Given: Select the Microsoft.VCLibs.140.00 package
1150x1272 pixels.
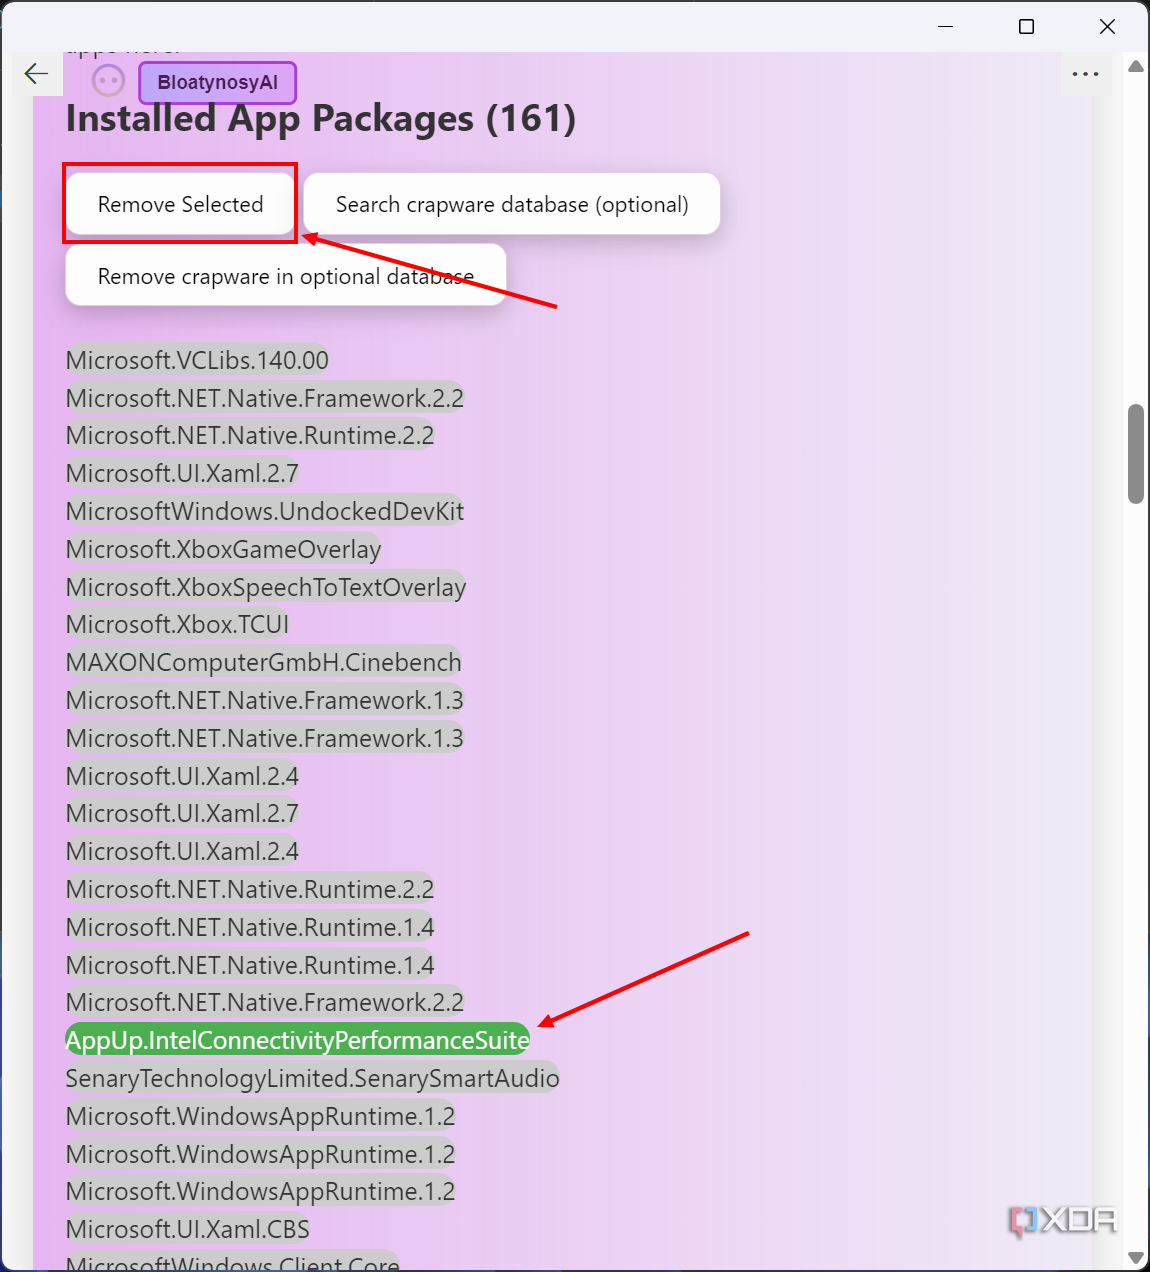Looking at the screenshot, I should (196, 359).
